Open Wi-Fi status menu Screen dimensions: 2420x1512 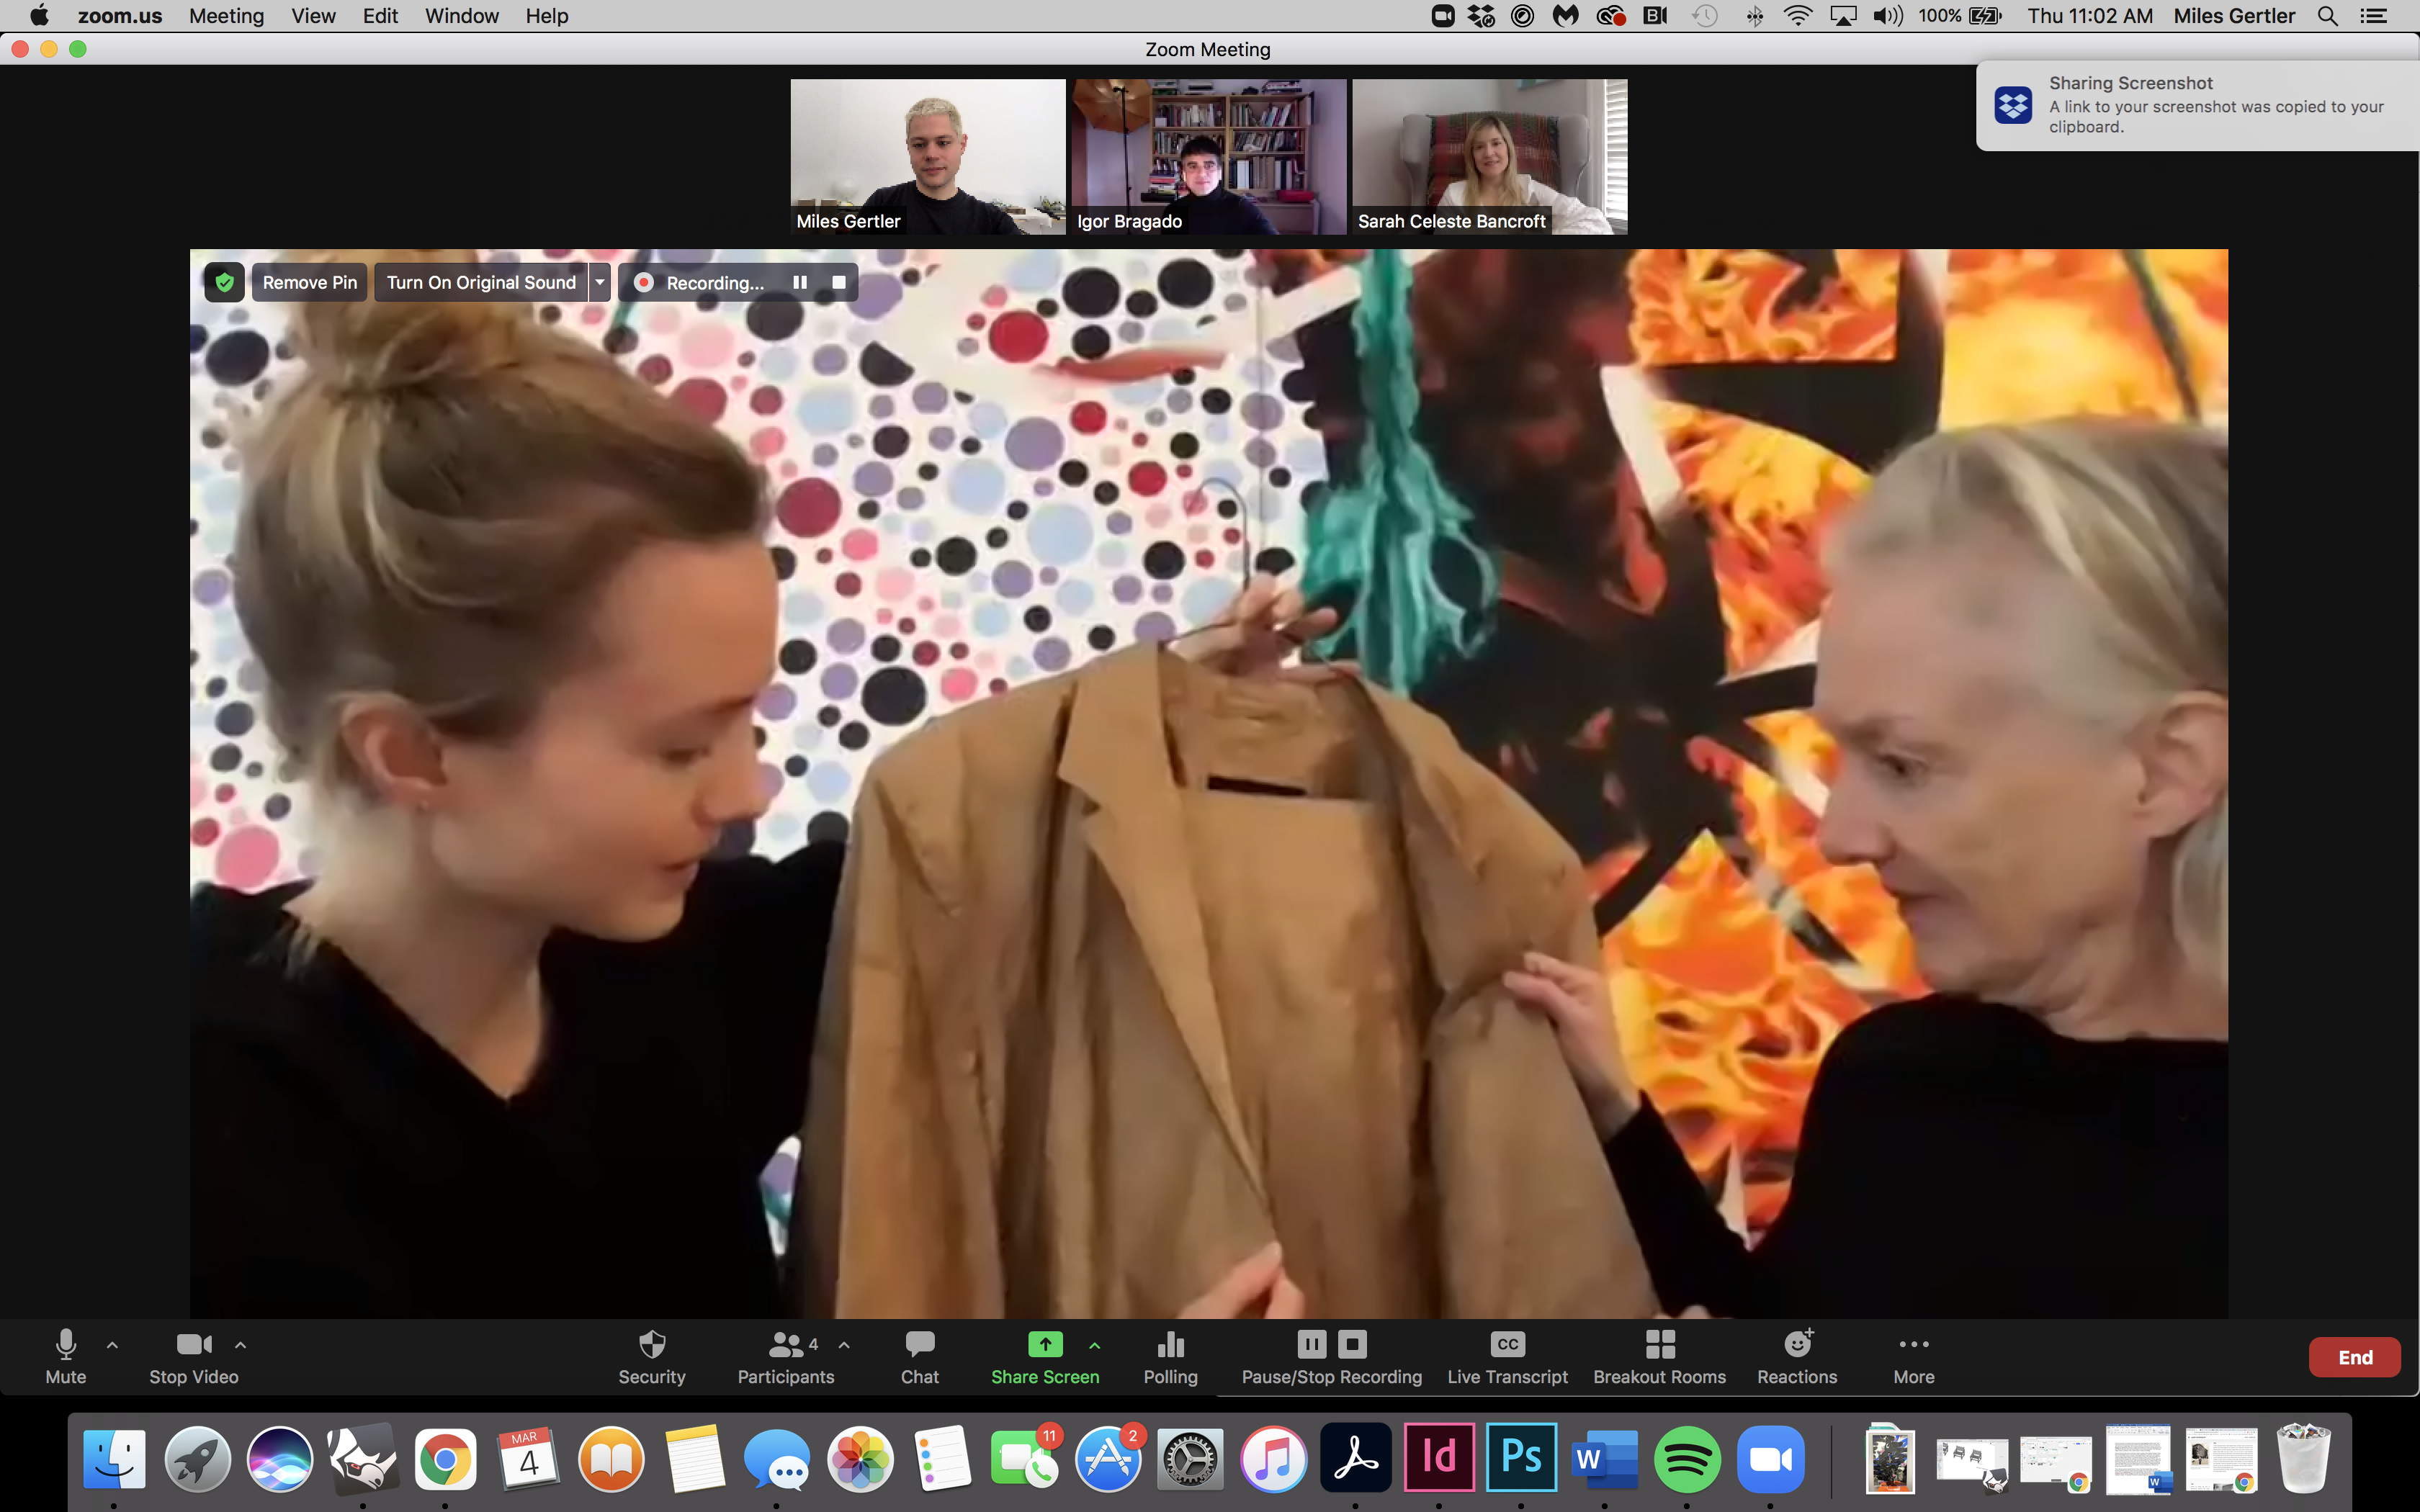click(1798, 16)
